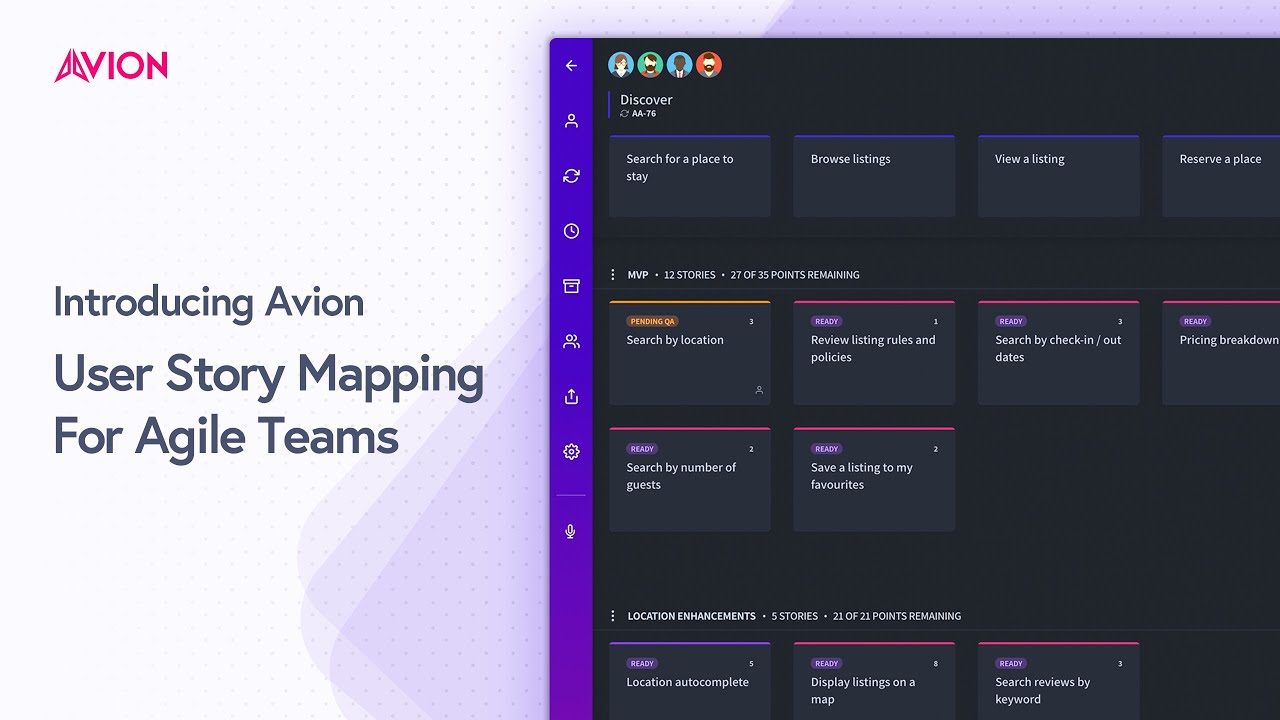Image resolution: width=1280 pixels, height=720 pixels.
Task: Open 'Search for a place to stay' step card
Action: tap(690, 176)
